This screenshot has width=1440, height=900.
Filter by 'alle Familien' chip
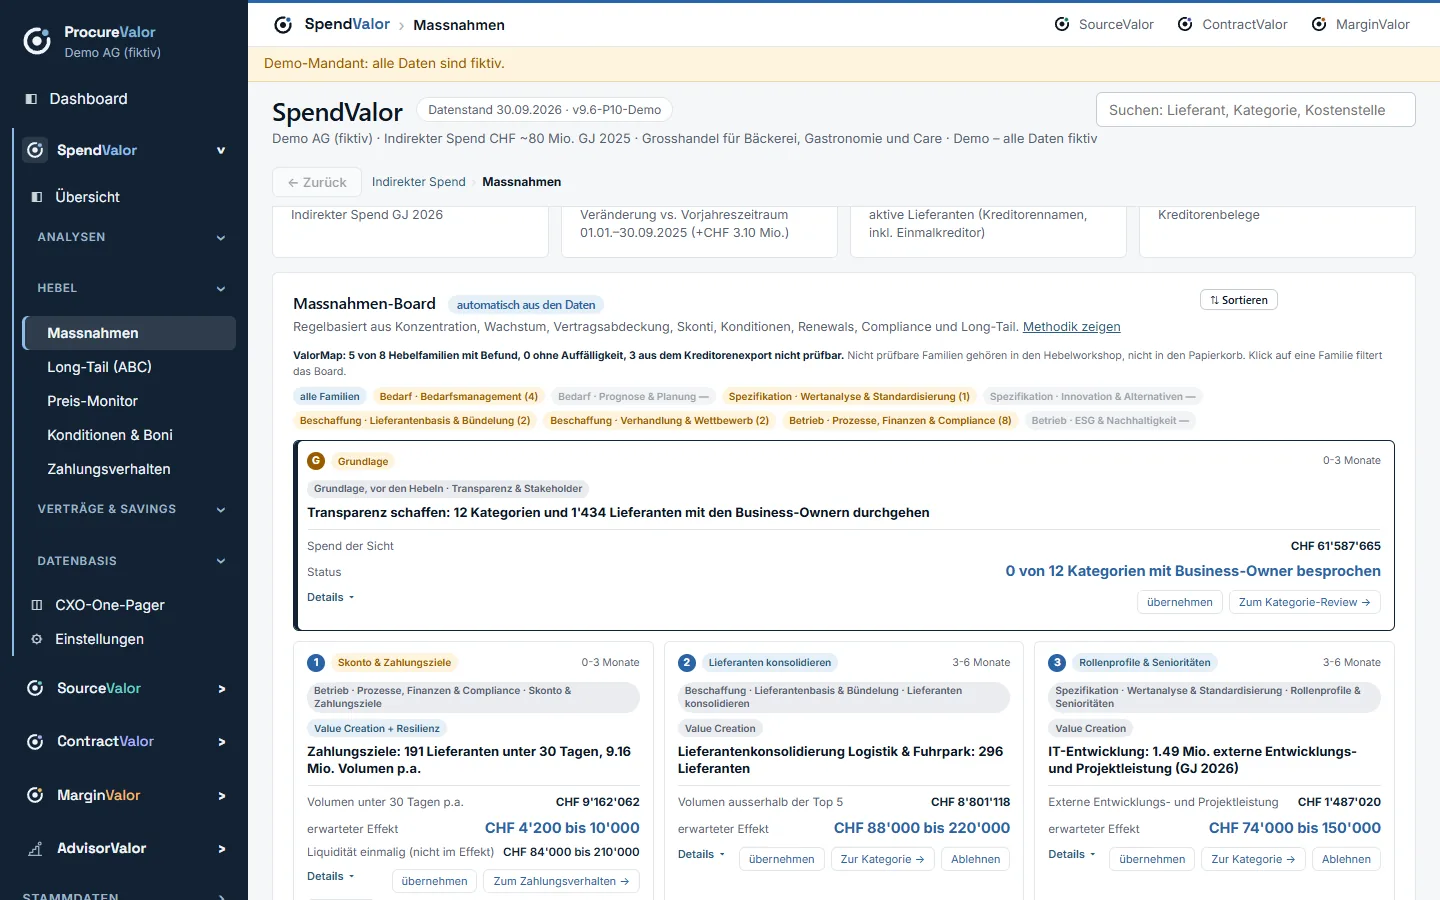330,397
